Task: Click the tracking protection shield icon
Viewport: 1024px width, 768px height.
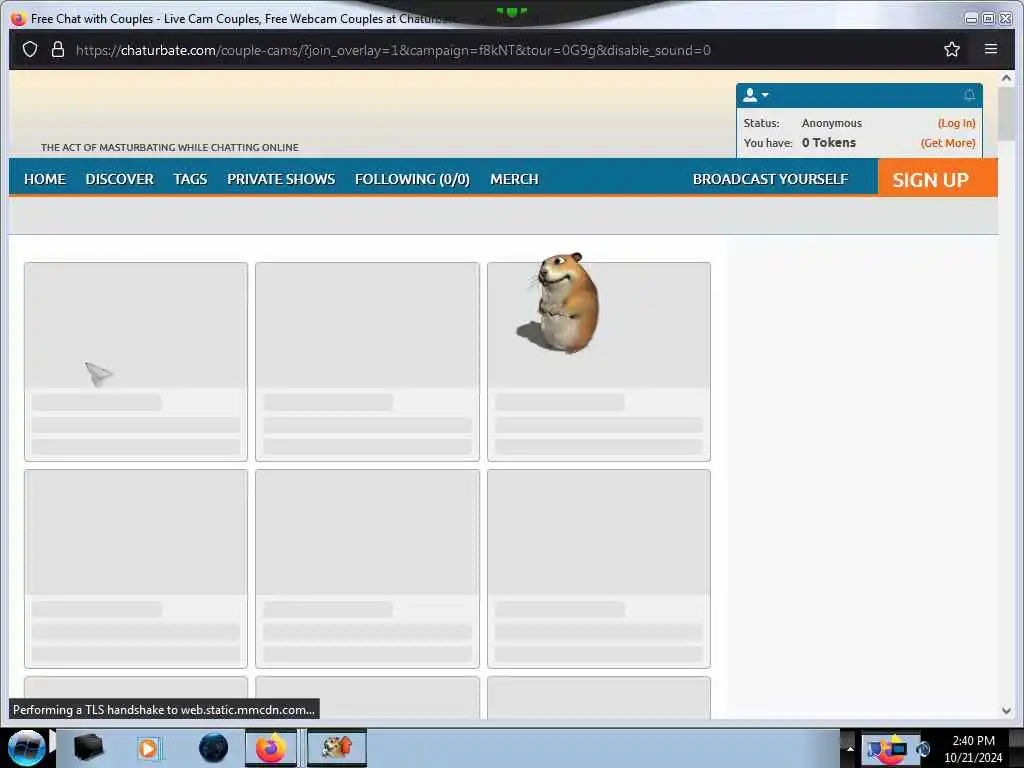Action: (30, 50)
